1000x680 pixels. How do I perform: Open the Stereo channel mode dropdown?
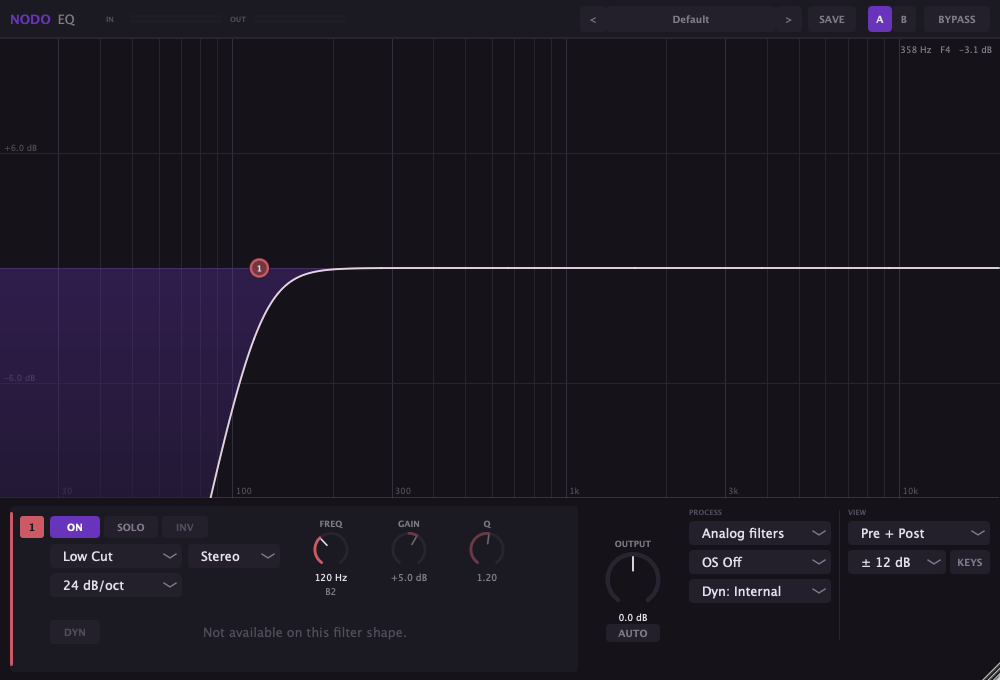tap(234, 556)
